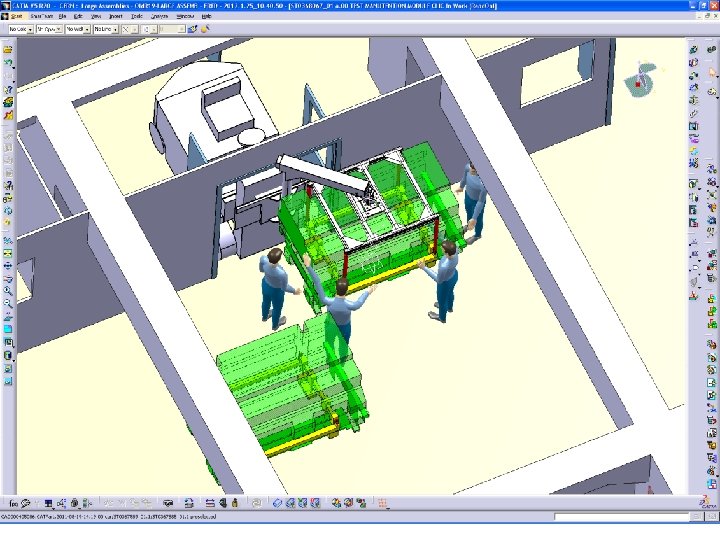Open the File menu
Viewport: 720px width, 540px height.
[62, 16]
